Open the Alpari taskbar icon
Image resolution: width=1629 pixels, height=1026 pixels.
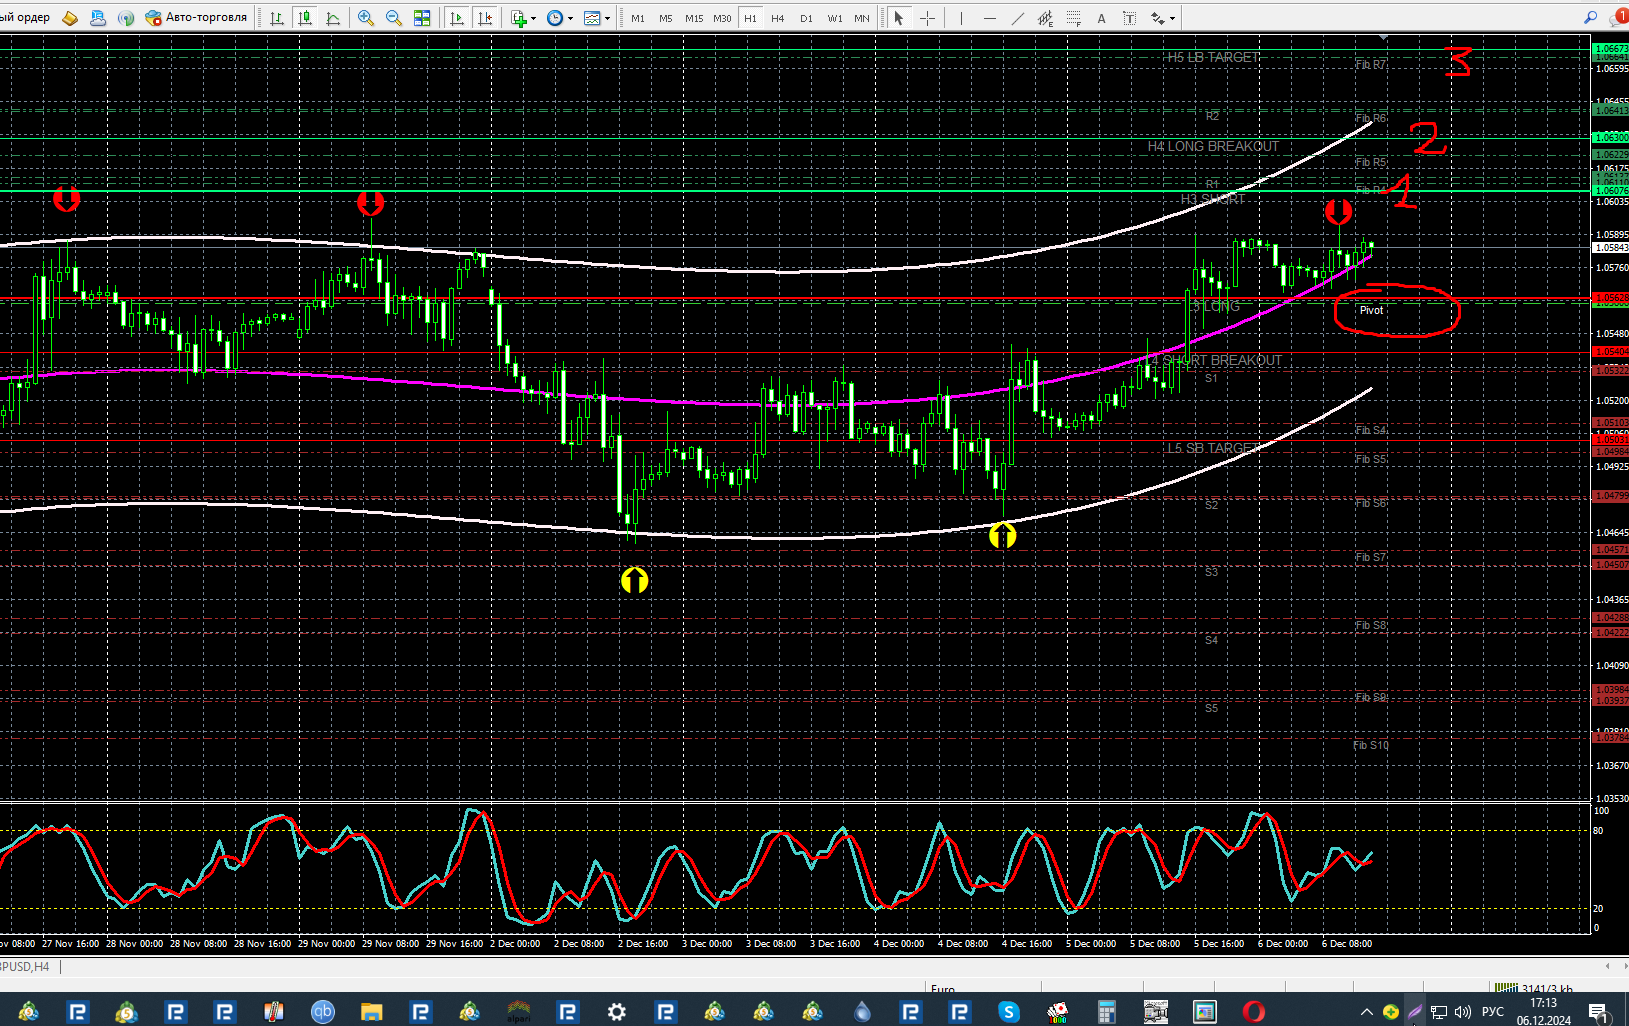coord(519,1012)
